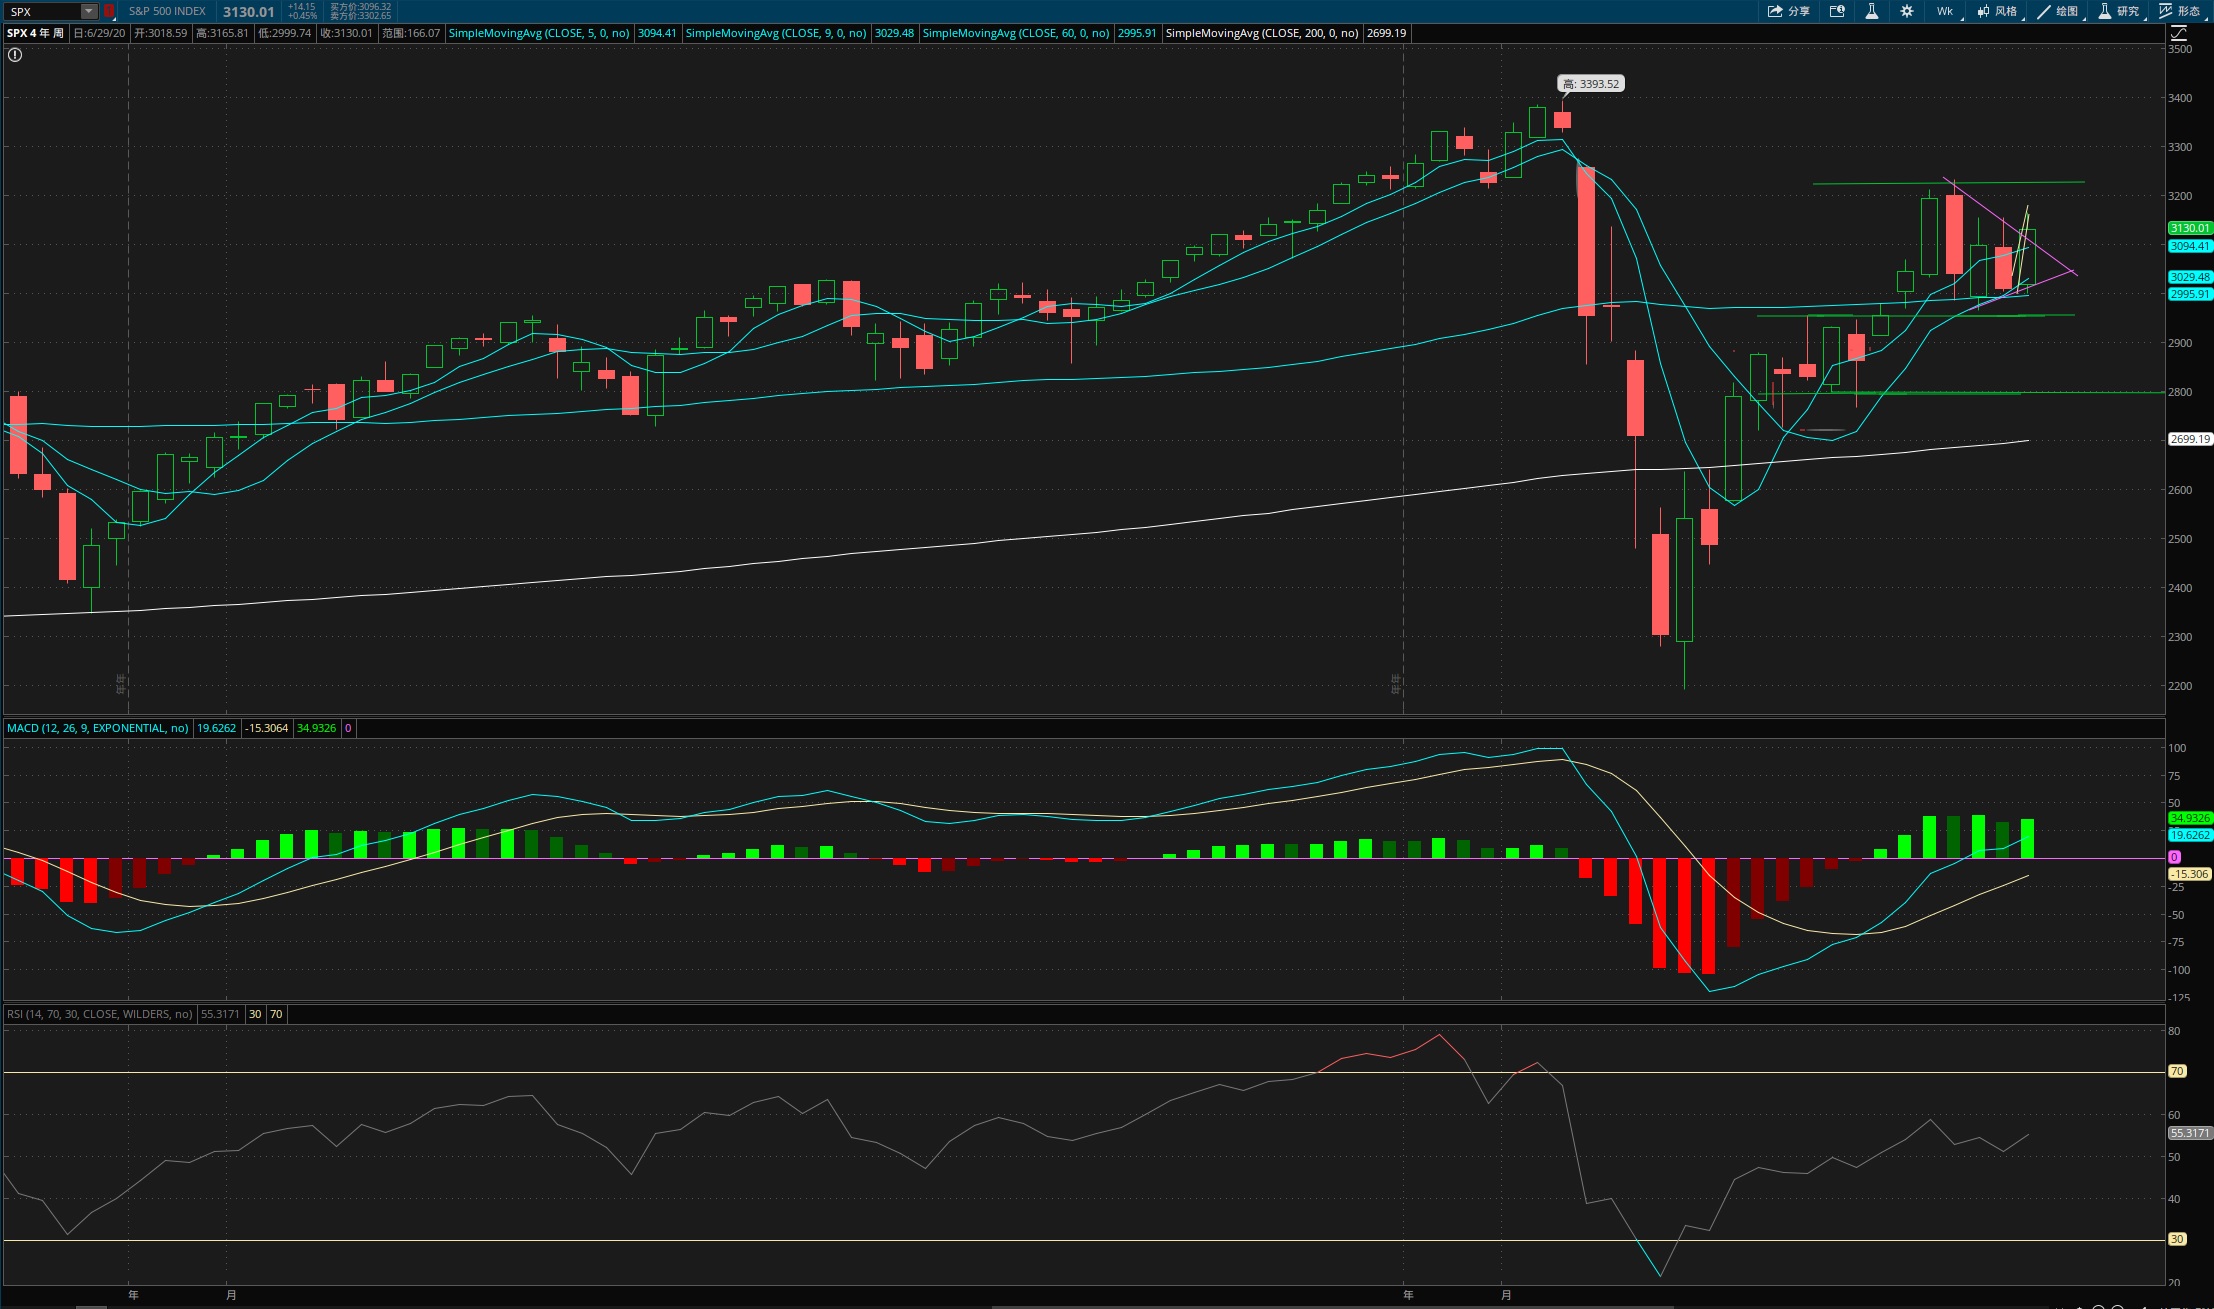Open the Share menu button
Screen dimensions: 2214x1309
coord(1789,11)
